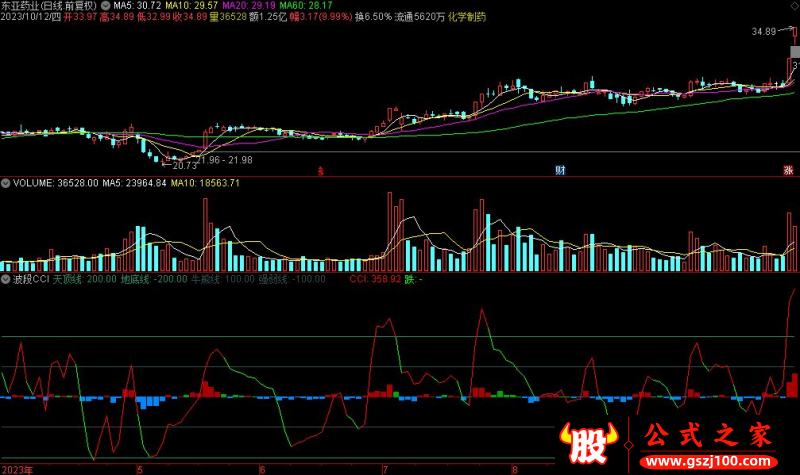
Task: Click the volume MA10: 18563.71 label
Action: tap(205, 183)
